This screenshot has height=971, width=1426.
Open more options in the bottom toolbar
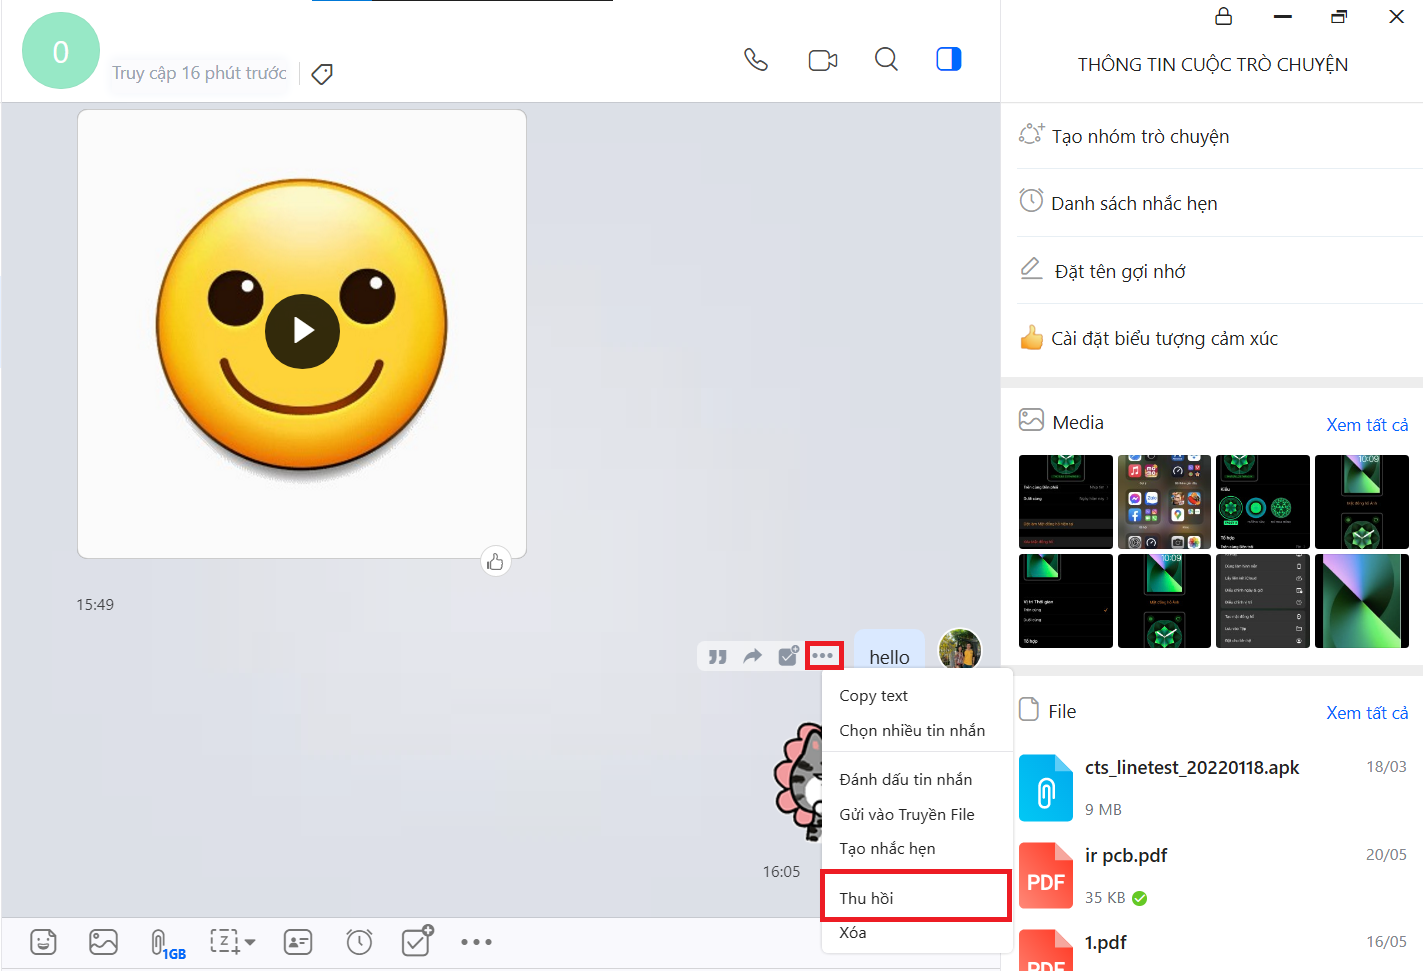pos(476,942)
